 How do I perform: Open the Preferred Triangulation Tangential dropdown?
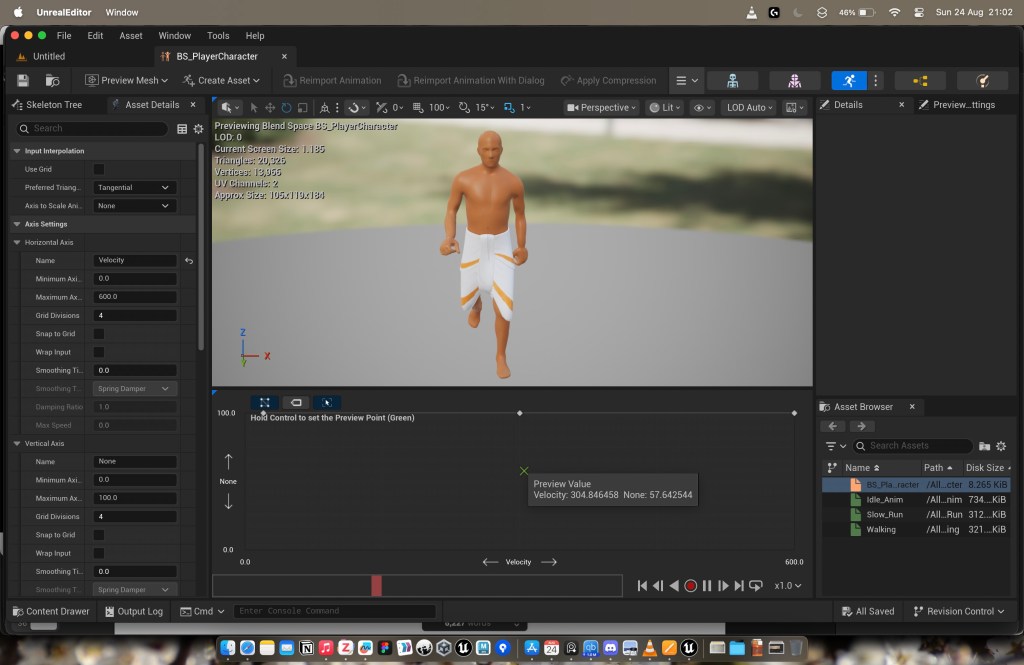[x=135, y=187]
